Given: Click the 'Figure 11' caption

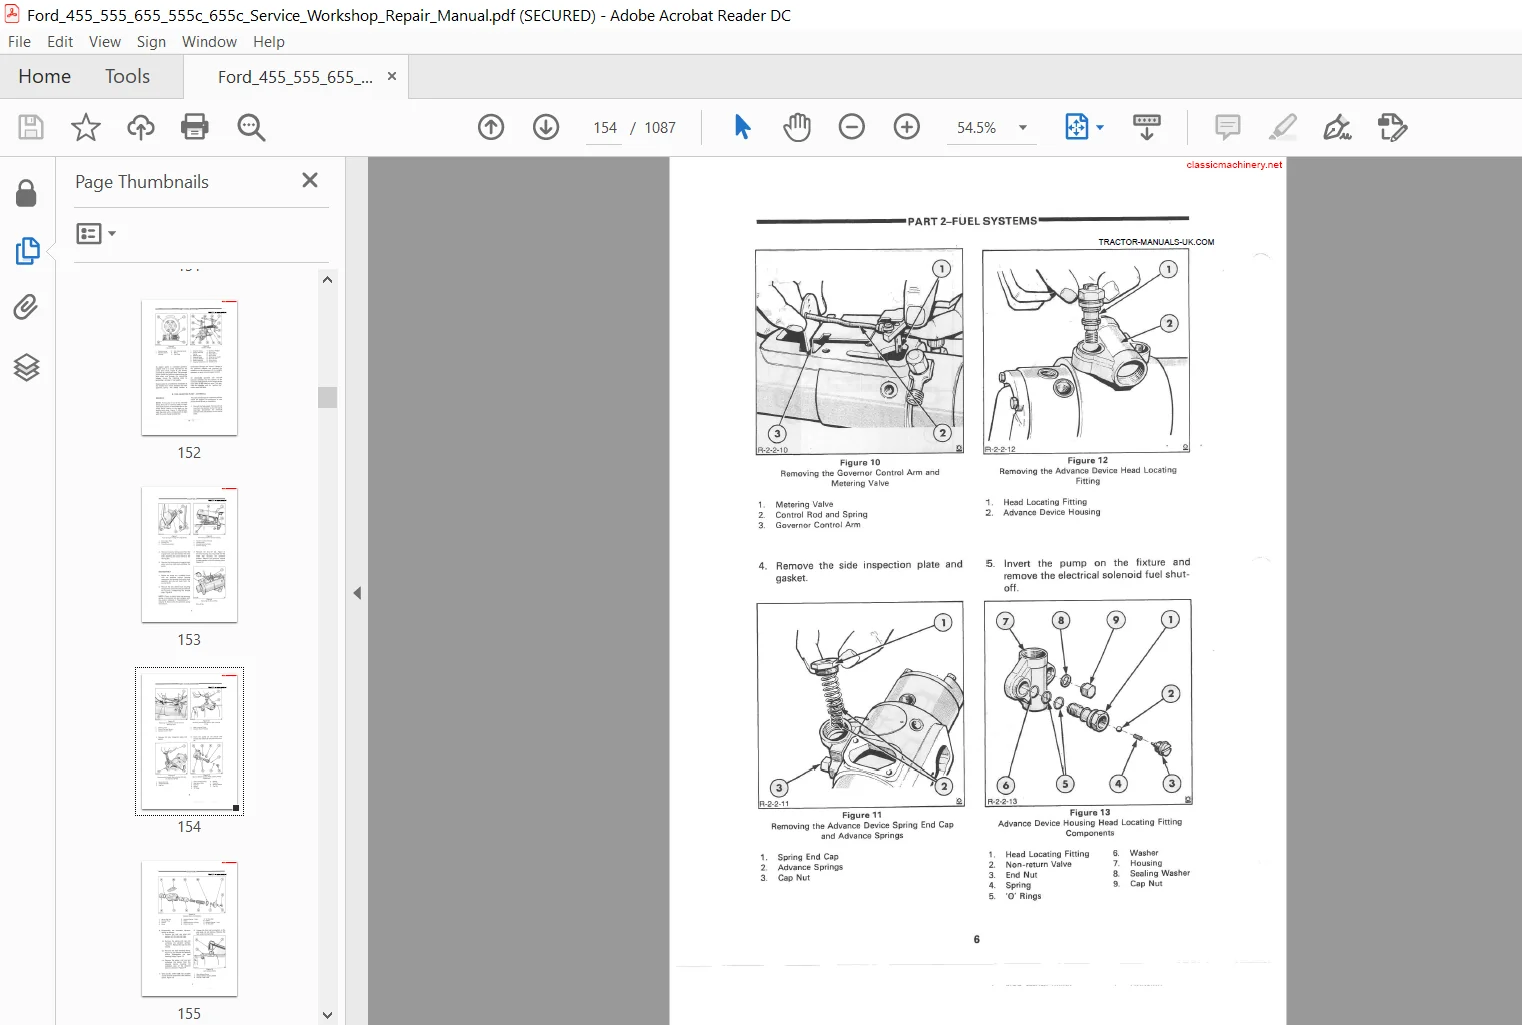Looking at the screenshot, I should pyautogui.click(x=862, y=815).
